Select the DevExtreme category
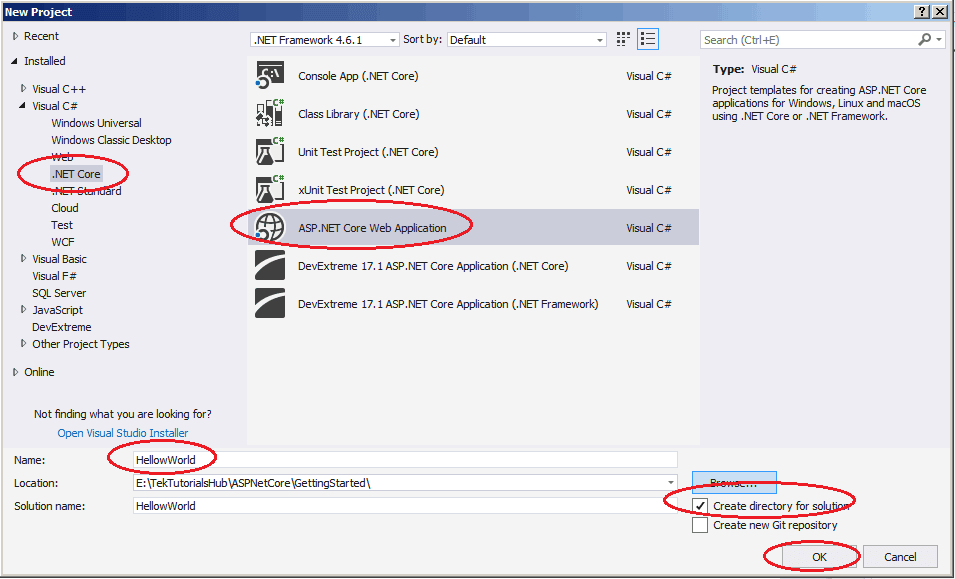The width and height of the screenshot is (955, 579). coord(62,327)
